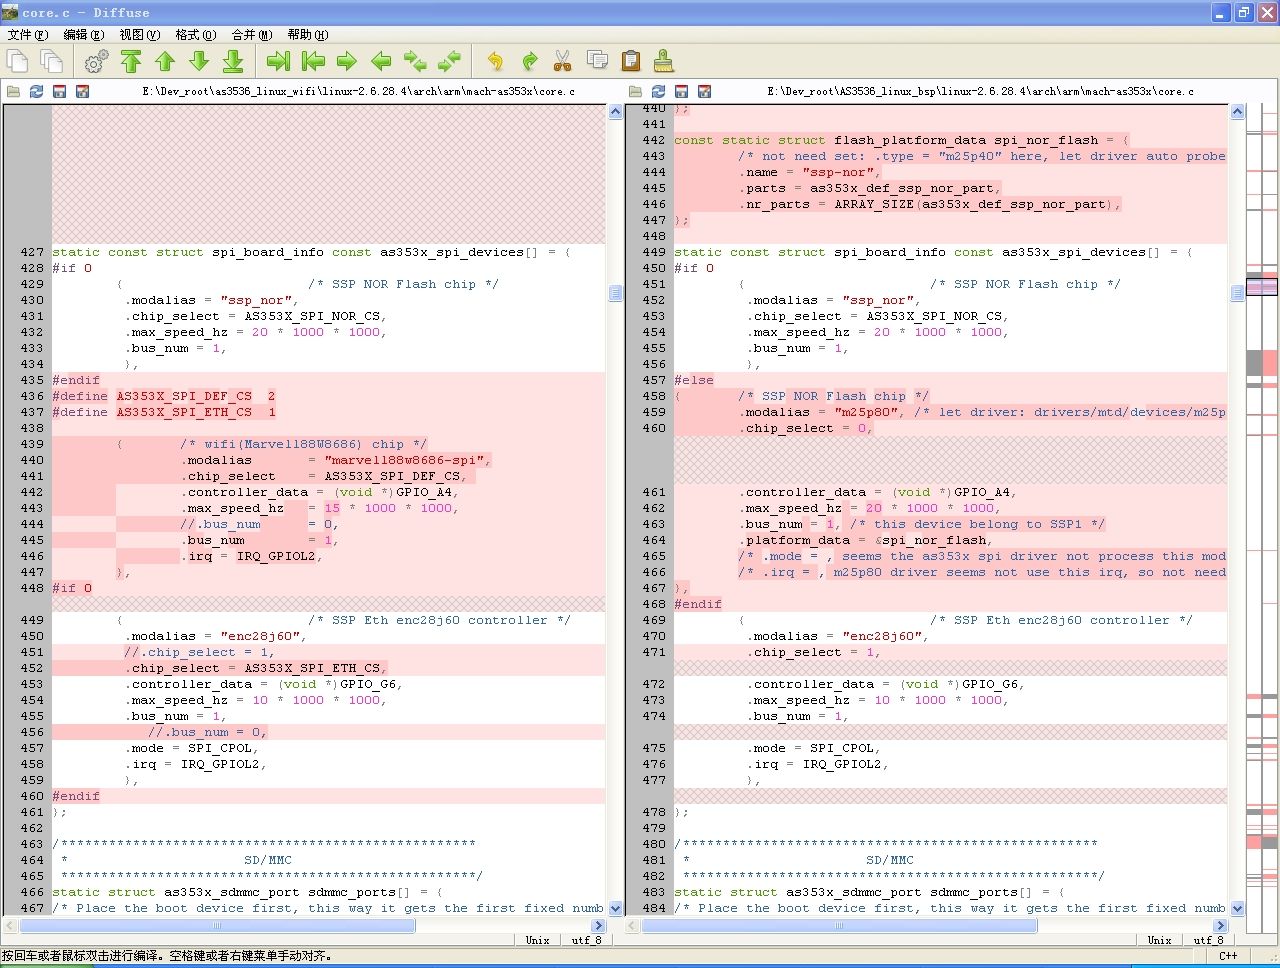Save the right pane file
The image size is (1280, 968).
point(681,91)
